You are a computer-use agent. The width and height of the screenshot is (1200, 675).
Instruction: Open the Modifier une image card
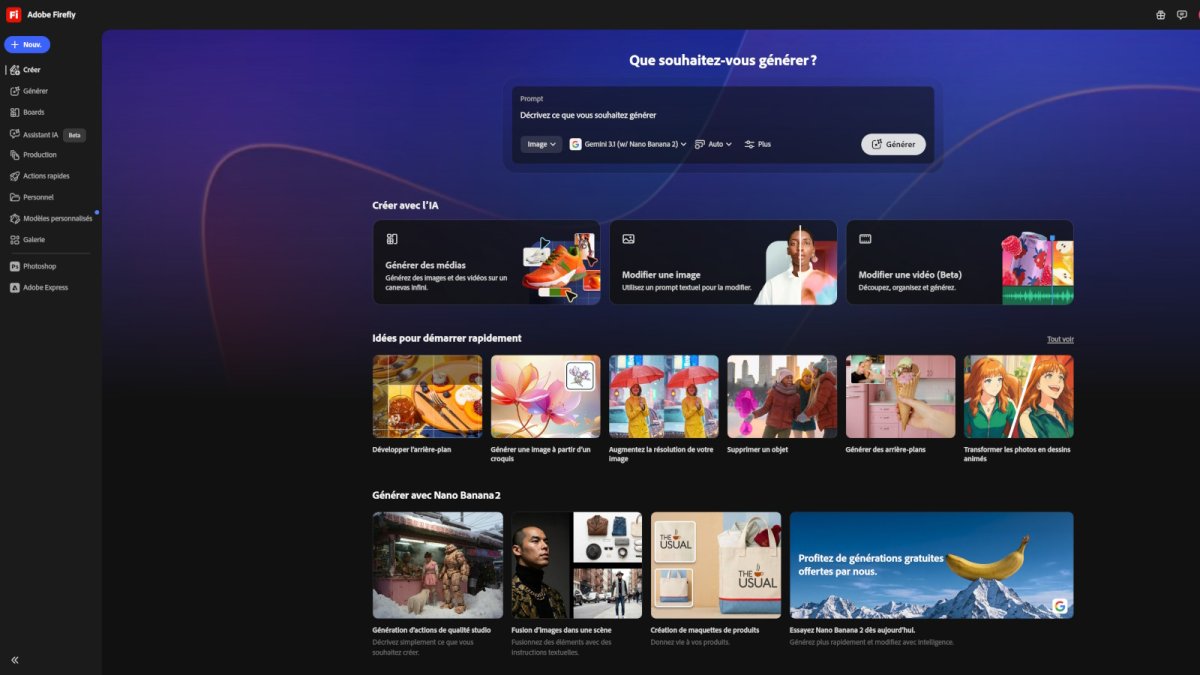(x=723, y=262)
